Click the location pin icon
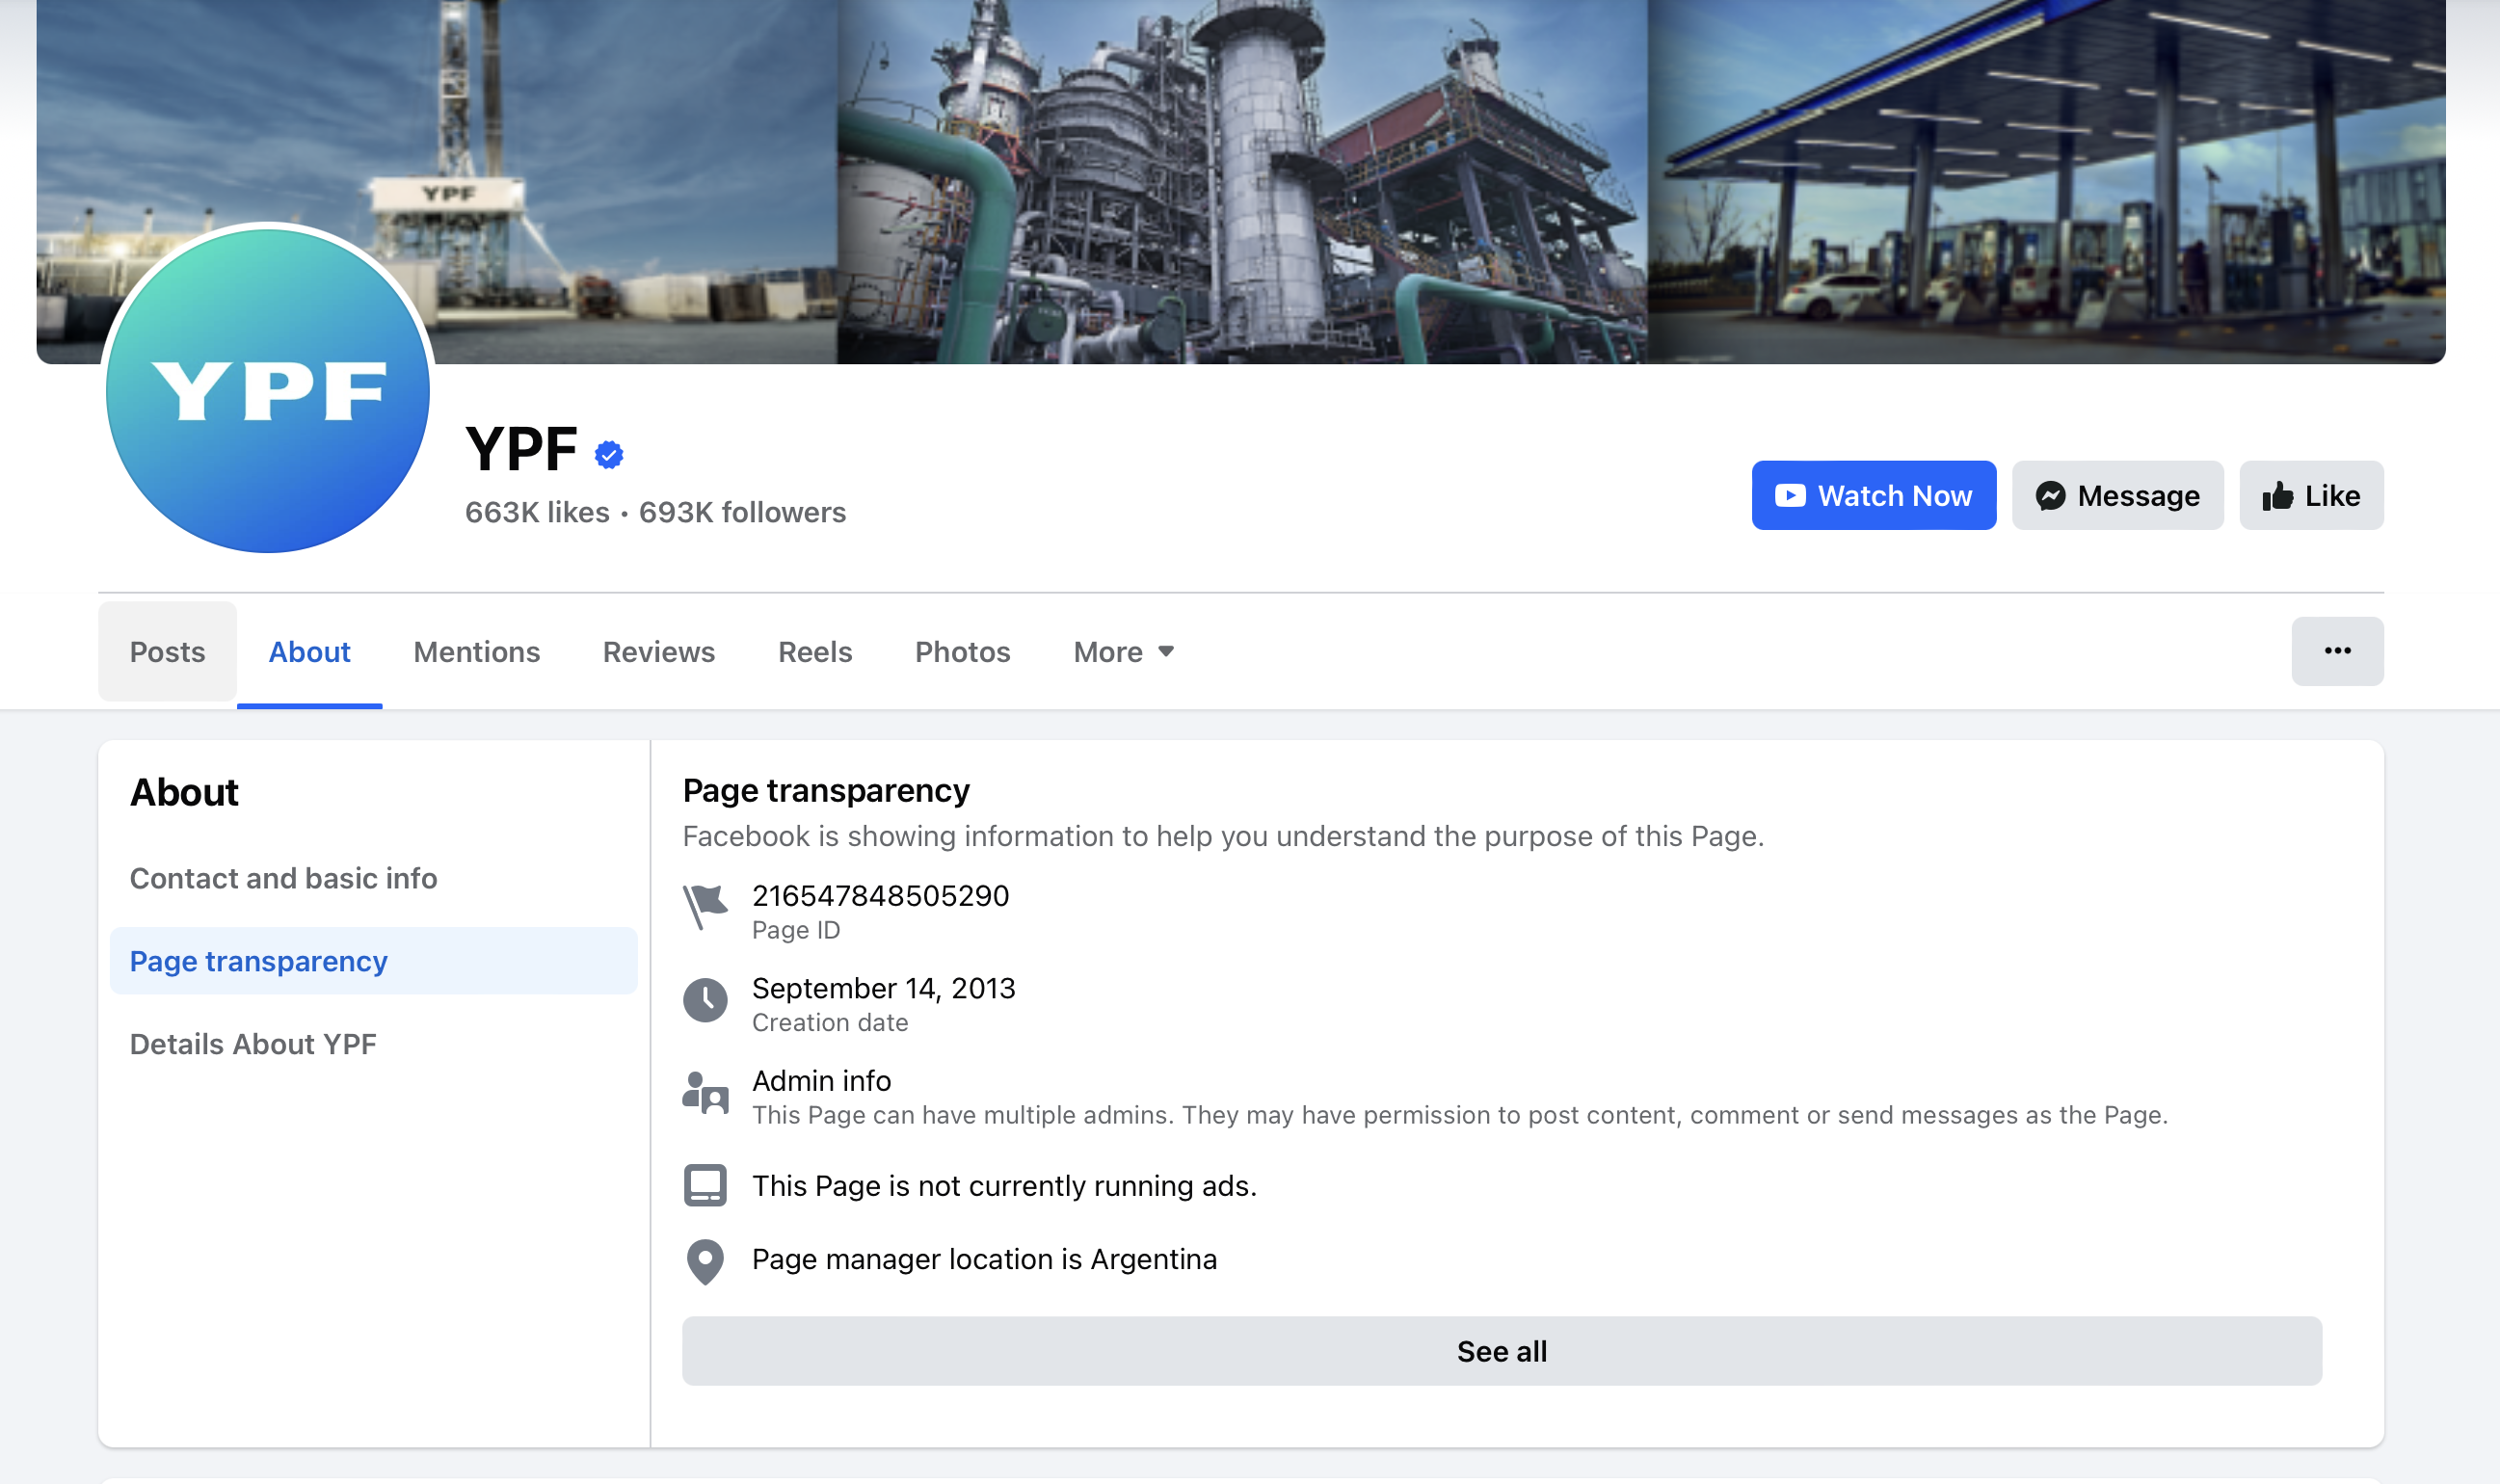The height and width of the screenshot is (1484, 2500). click(x=705, y=1262)
